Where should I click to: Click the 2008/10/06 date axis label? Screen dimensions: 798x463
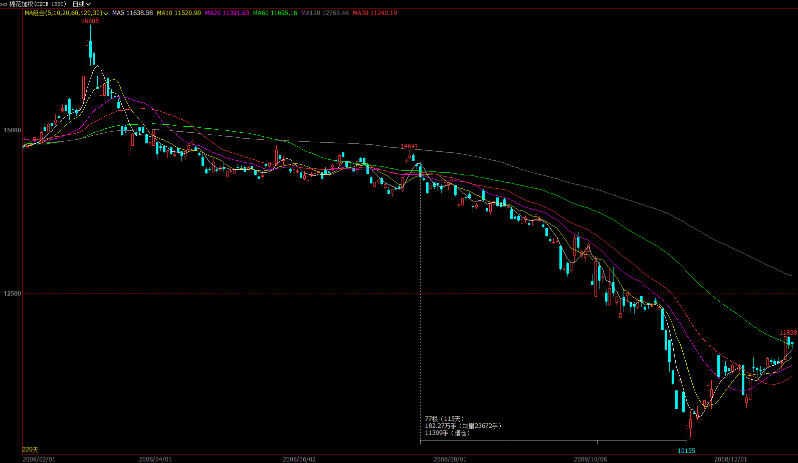[x=590, y=459]
